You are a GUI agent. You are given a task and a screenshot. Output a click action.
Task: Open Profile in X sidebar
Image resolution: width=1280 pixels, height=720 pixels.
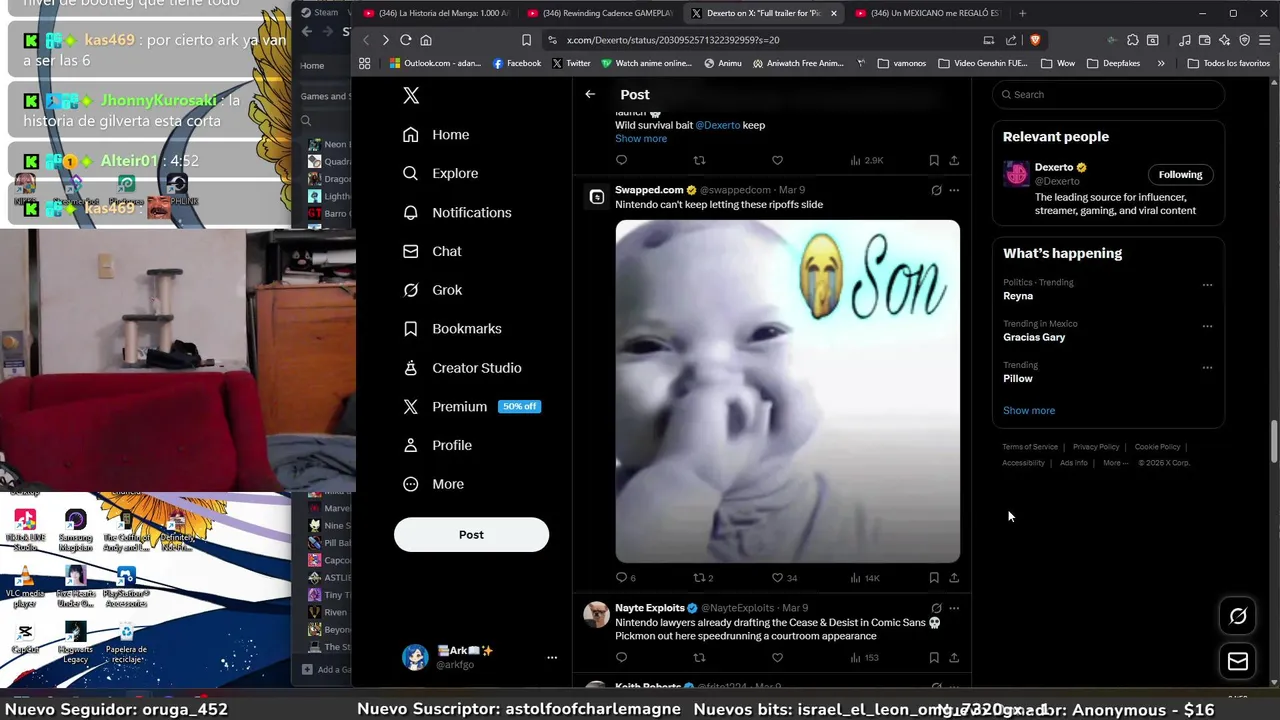pos(437,445)
